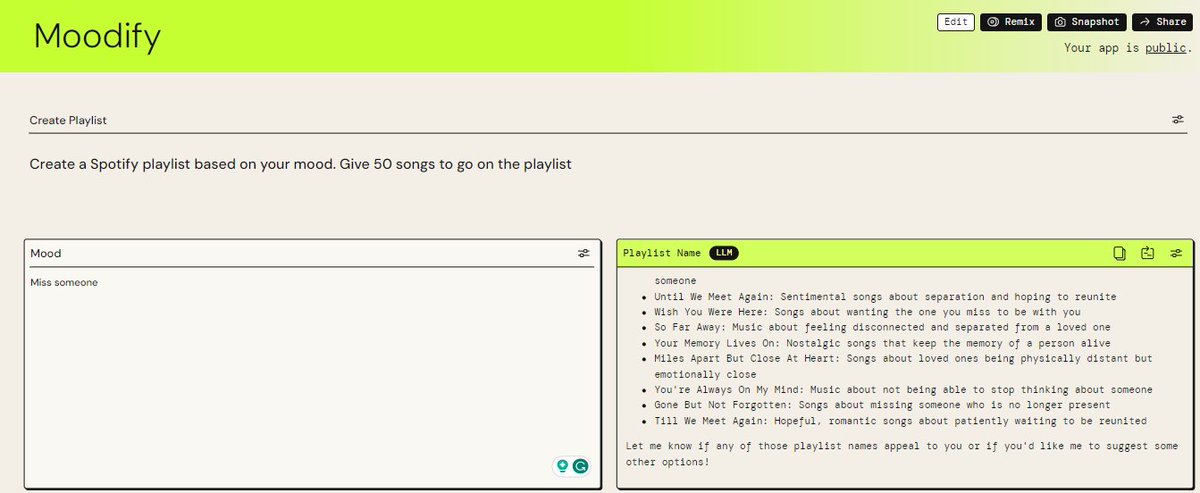The width and height of the screenshot is (1200, 493).
Task: Click the 'Gone But Not Forgotten' suggestion line
Action: [x=882, y=405]
